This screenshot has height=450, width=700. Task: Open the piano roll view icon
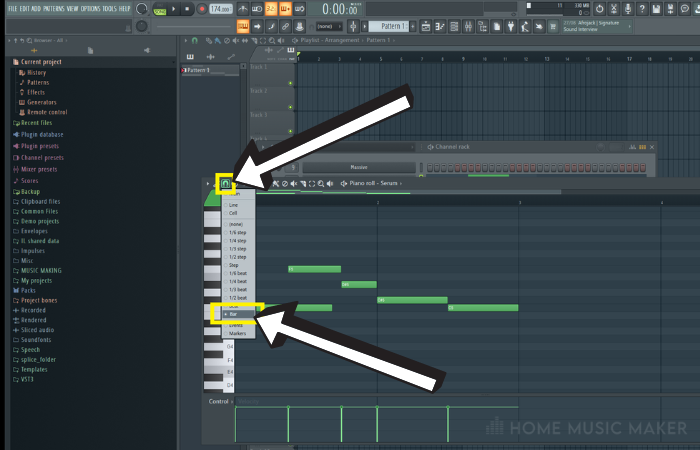(x=440, y=27)
